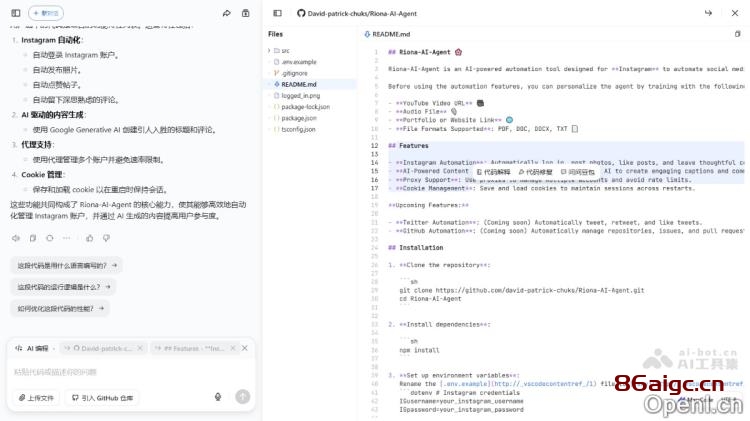Ask suggested question about optimizing code performance
The height and width of the screenshot is (421, 750).
pyautogui.click(x=60, y=309)
